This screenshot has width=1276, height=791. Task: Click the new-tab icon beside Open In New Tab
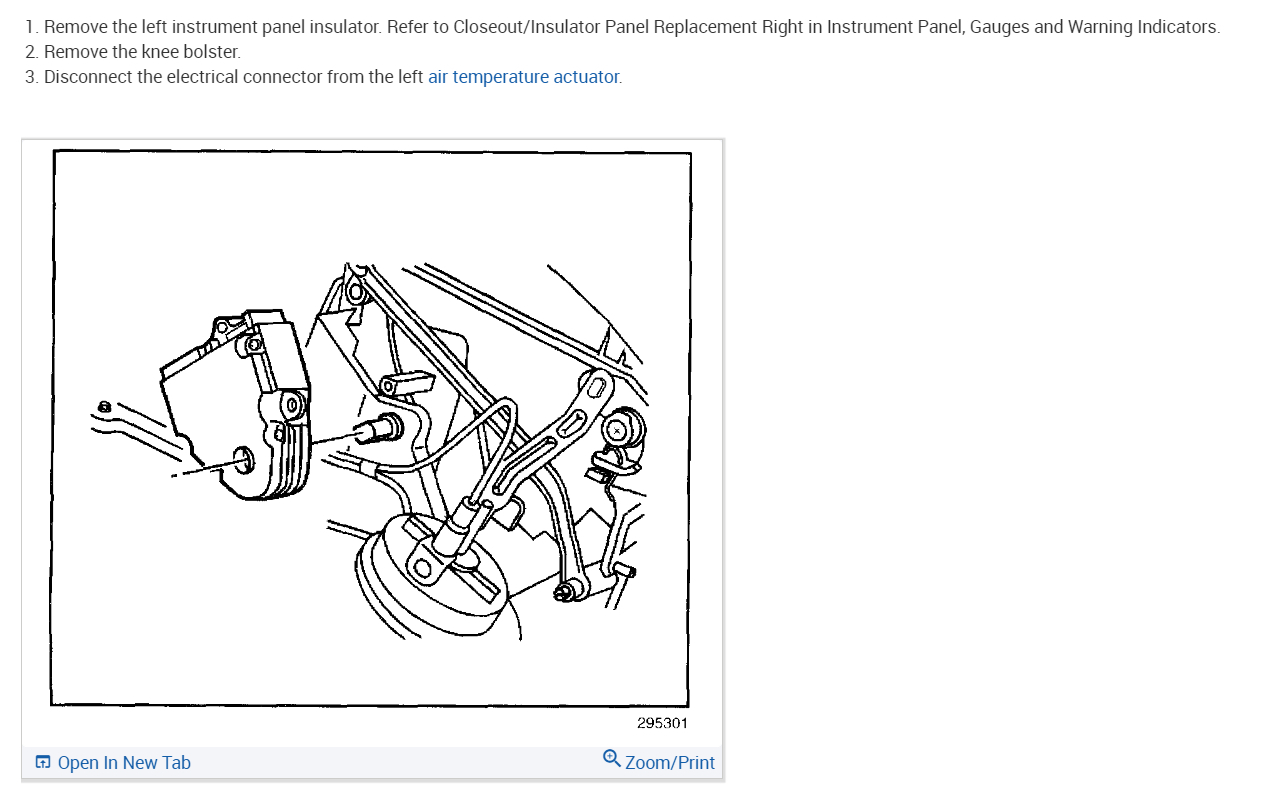[43, 763]
